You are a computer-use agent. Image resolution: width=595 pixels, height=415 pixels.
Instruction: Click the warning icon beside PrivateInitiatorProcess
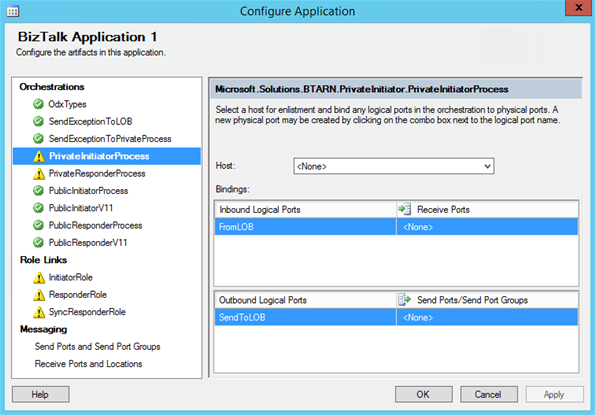tap(39, 156)
